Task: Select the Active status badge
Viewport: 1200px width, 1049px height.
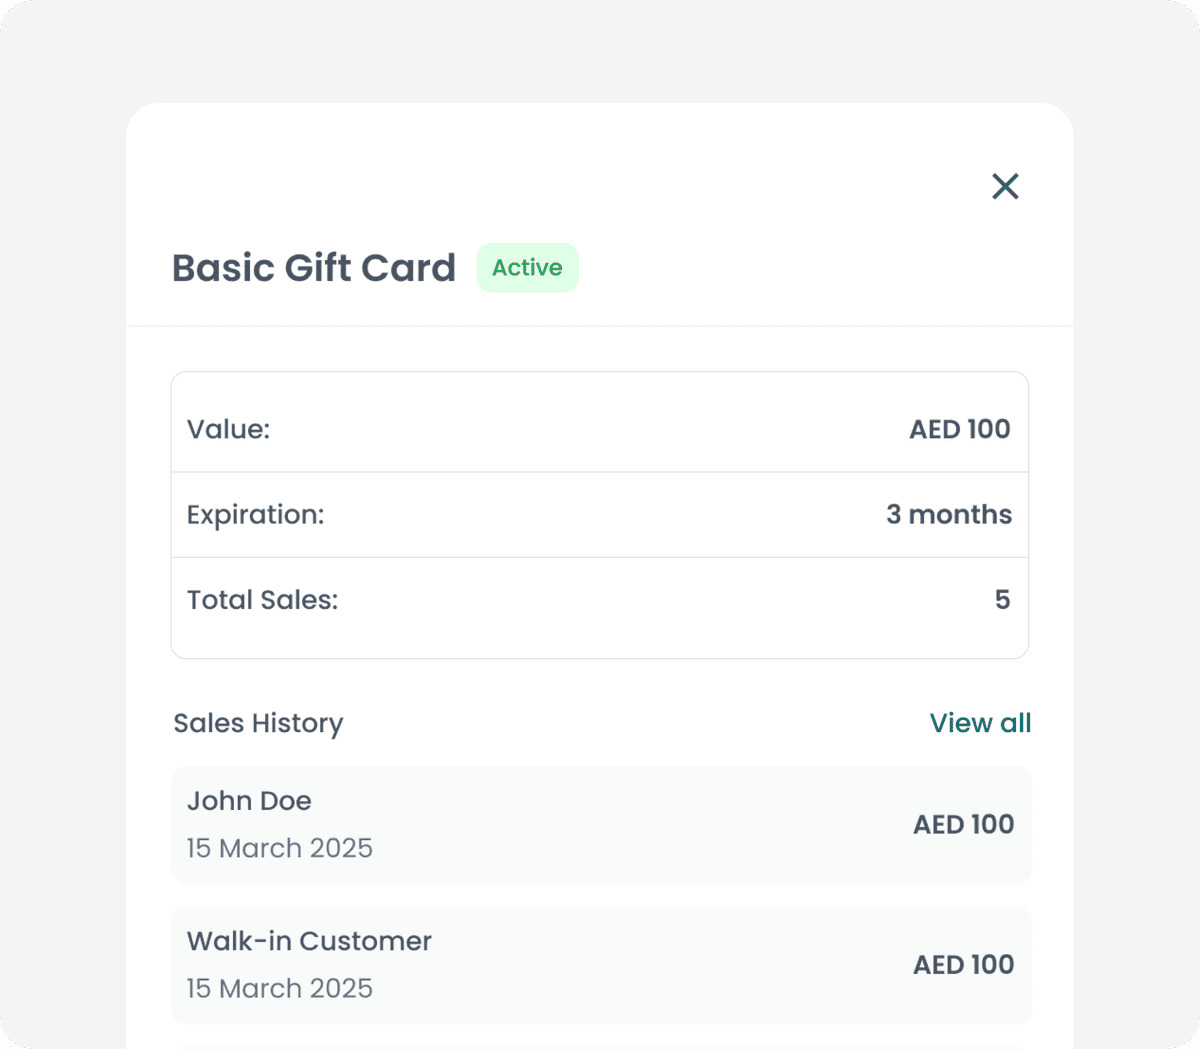Action: point(527,267)
